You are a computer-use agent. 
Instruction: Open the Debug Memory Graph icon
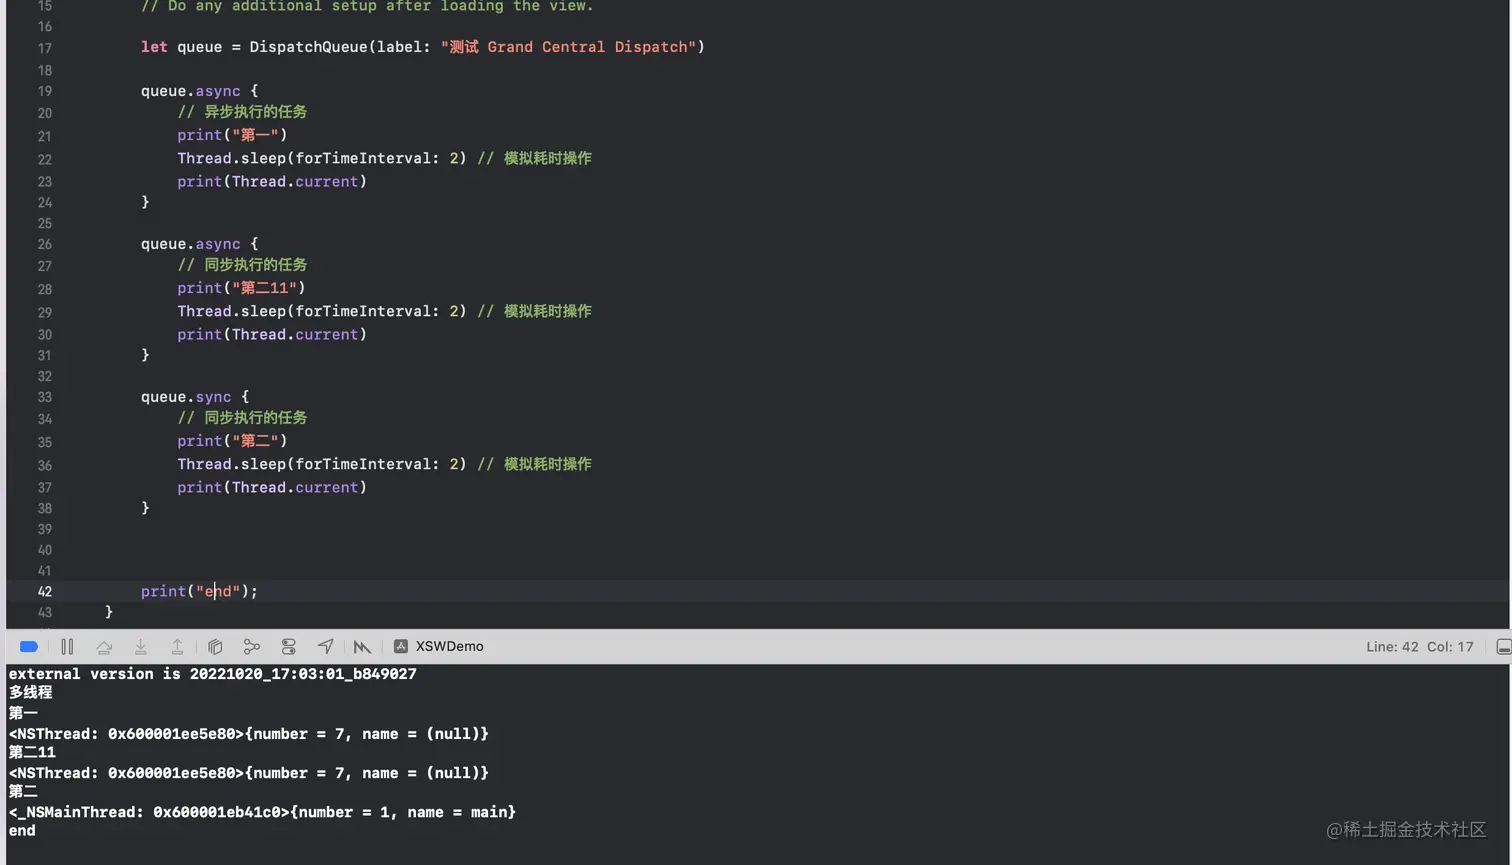[x=252, y=647]
